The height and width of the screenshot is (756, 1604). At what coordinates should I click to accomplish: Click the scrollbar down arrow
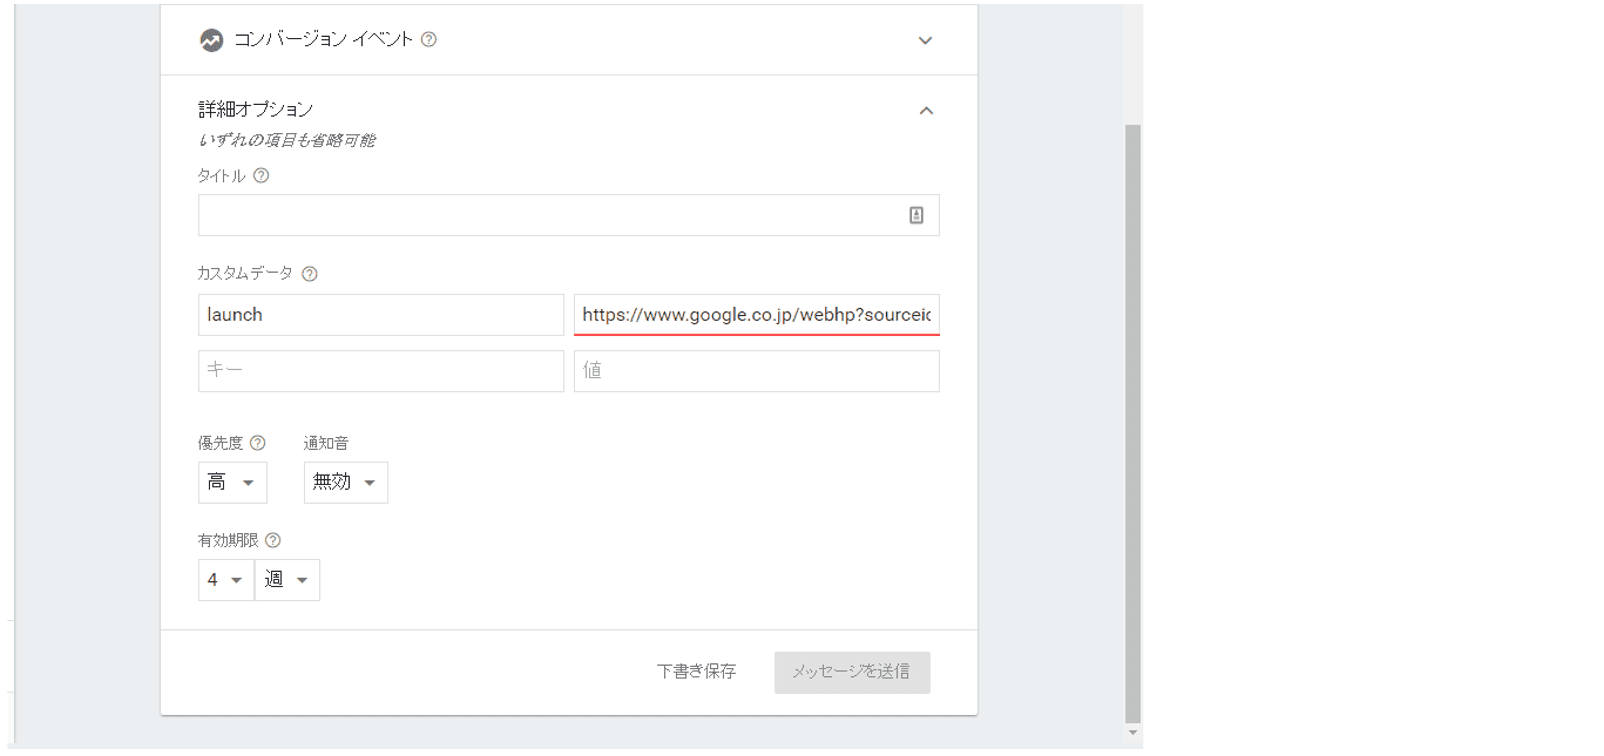(x=1132, y=733)
